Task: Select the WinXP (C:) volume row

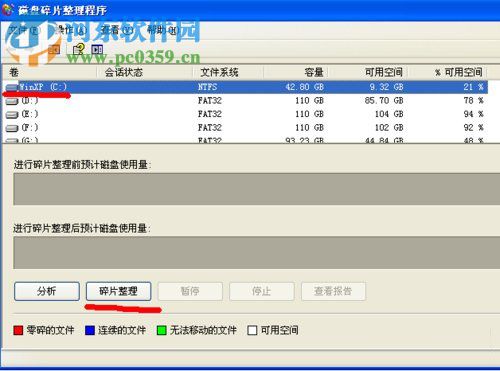Action: coord(246,87)
